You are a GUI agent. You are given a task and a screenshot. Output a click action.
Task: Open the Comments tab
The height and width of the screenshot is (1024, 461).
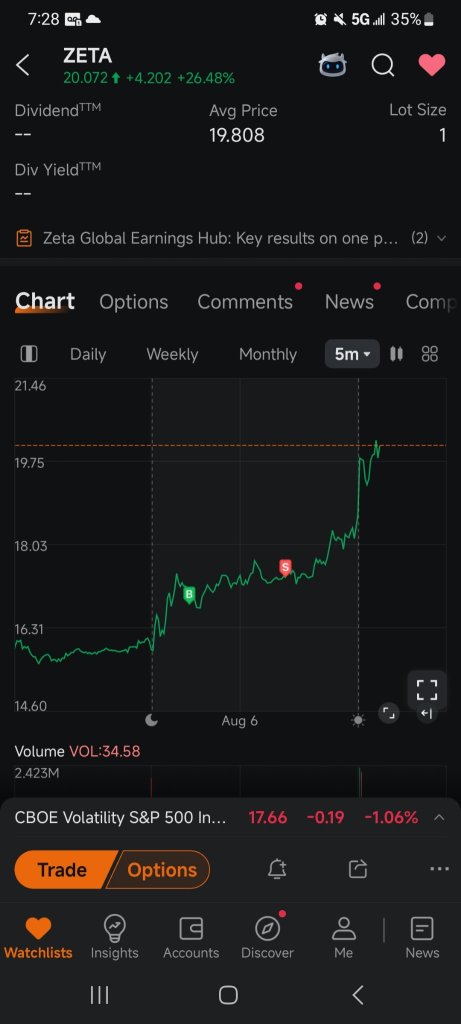(x=245, y=302)
